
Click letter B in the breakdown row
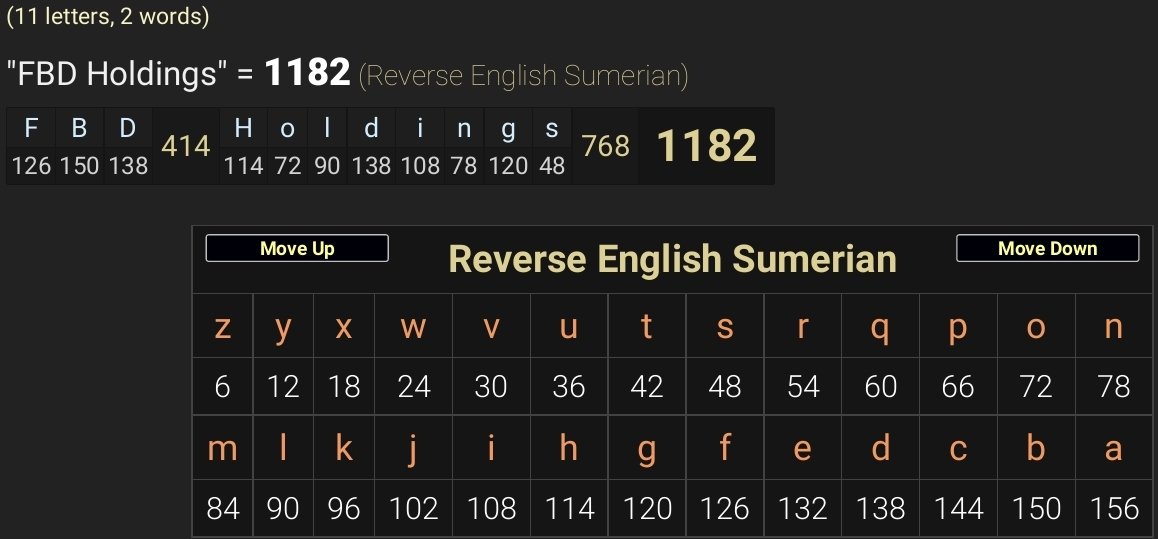(x=80, y=128)
